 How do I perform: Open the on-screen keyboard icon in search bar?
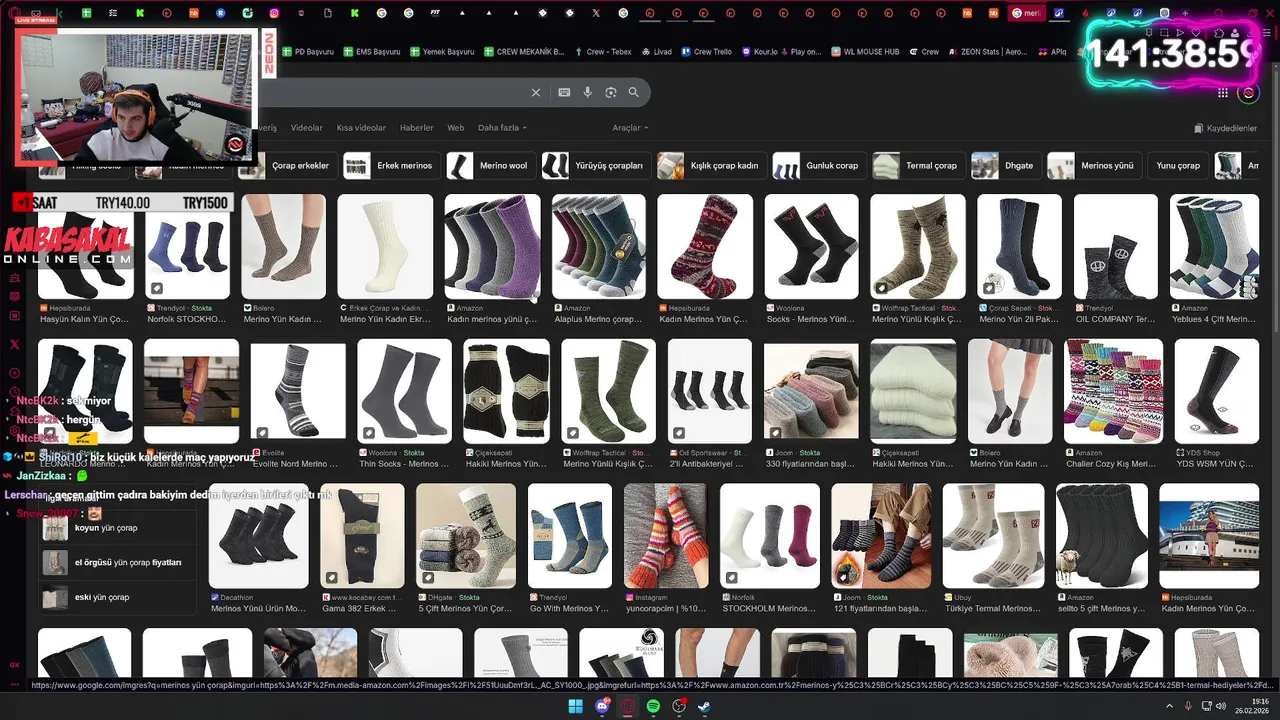564,92
